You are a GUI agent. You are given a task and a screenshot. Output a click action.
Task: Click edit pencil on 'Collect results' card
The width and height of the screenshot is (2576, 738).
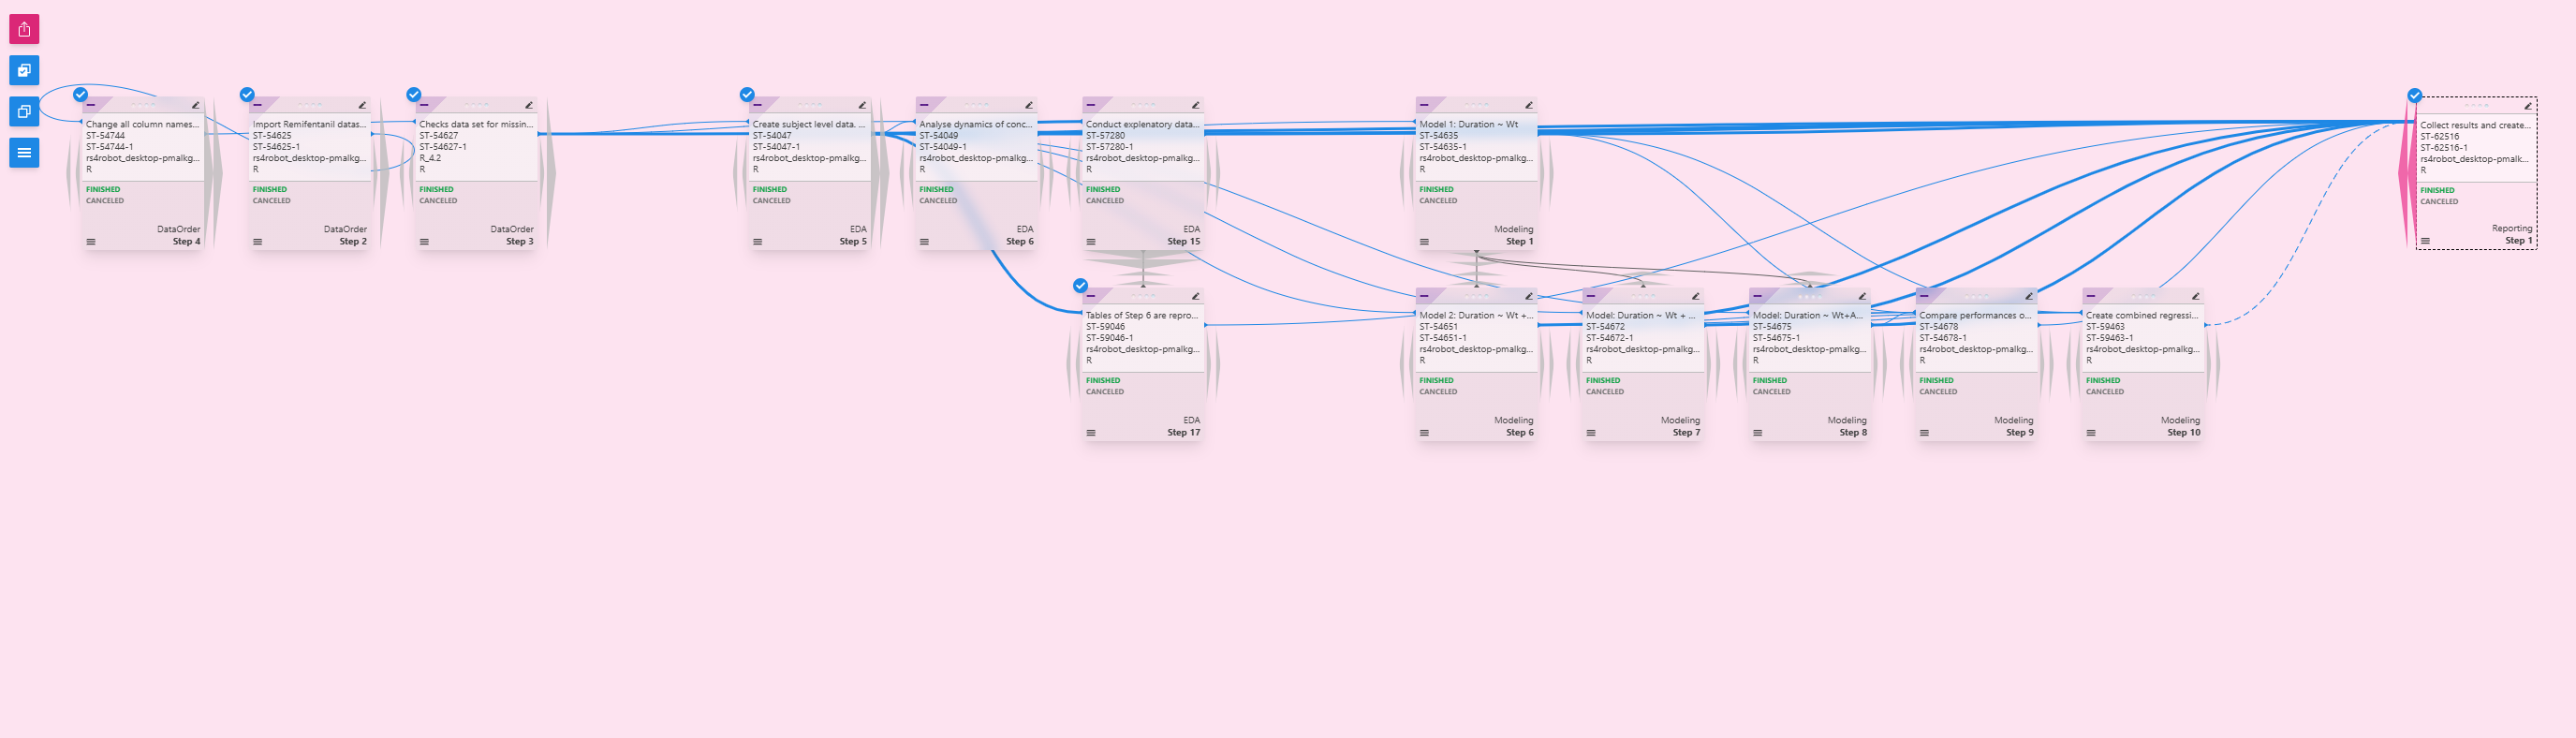2527,106
